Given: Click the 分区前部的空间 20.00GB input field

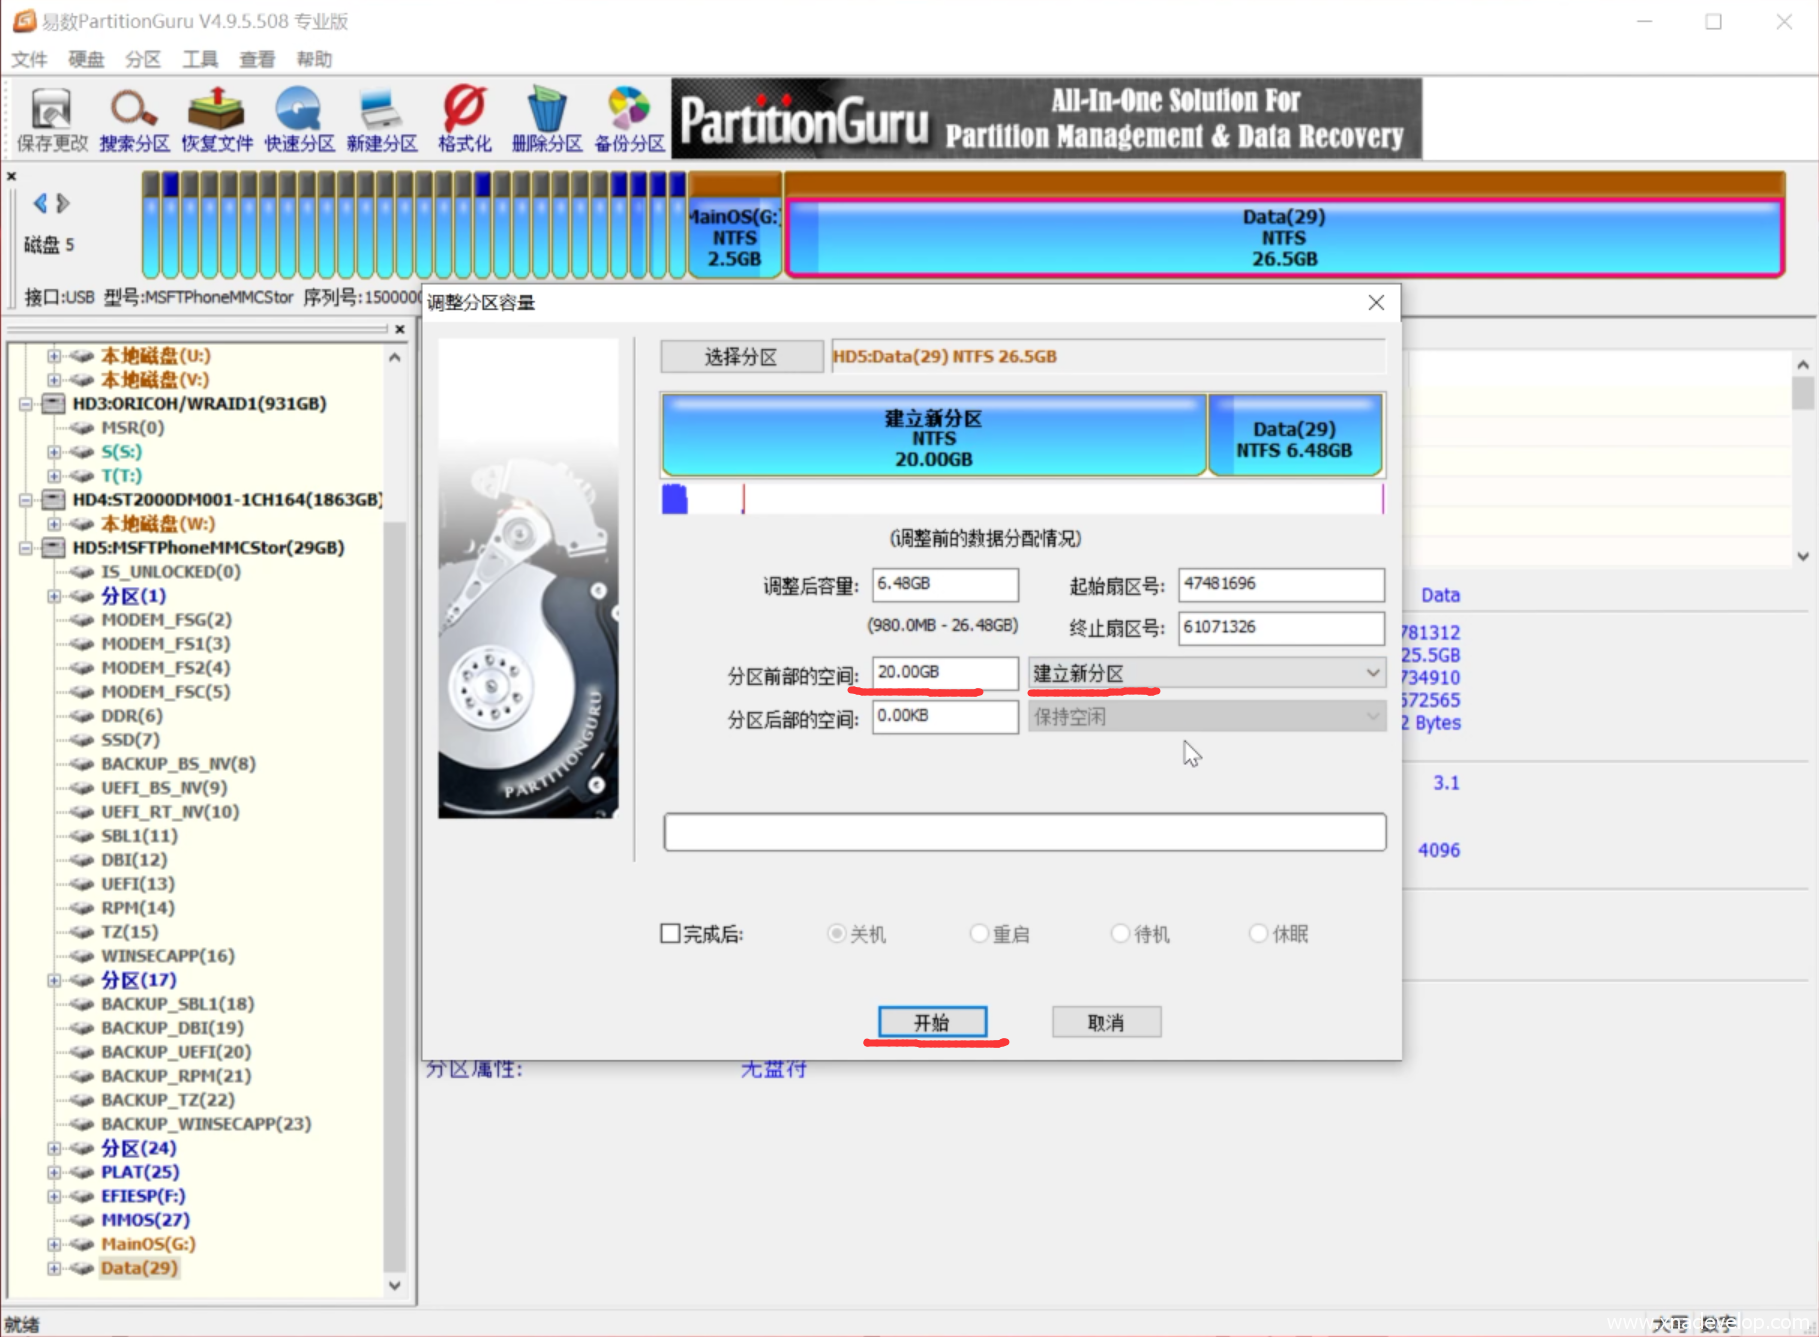Looking at the screenshot, I should [x=944, y=673].
